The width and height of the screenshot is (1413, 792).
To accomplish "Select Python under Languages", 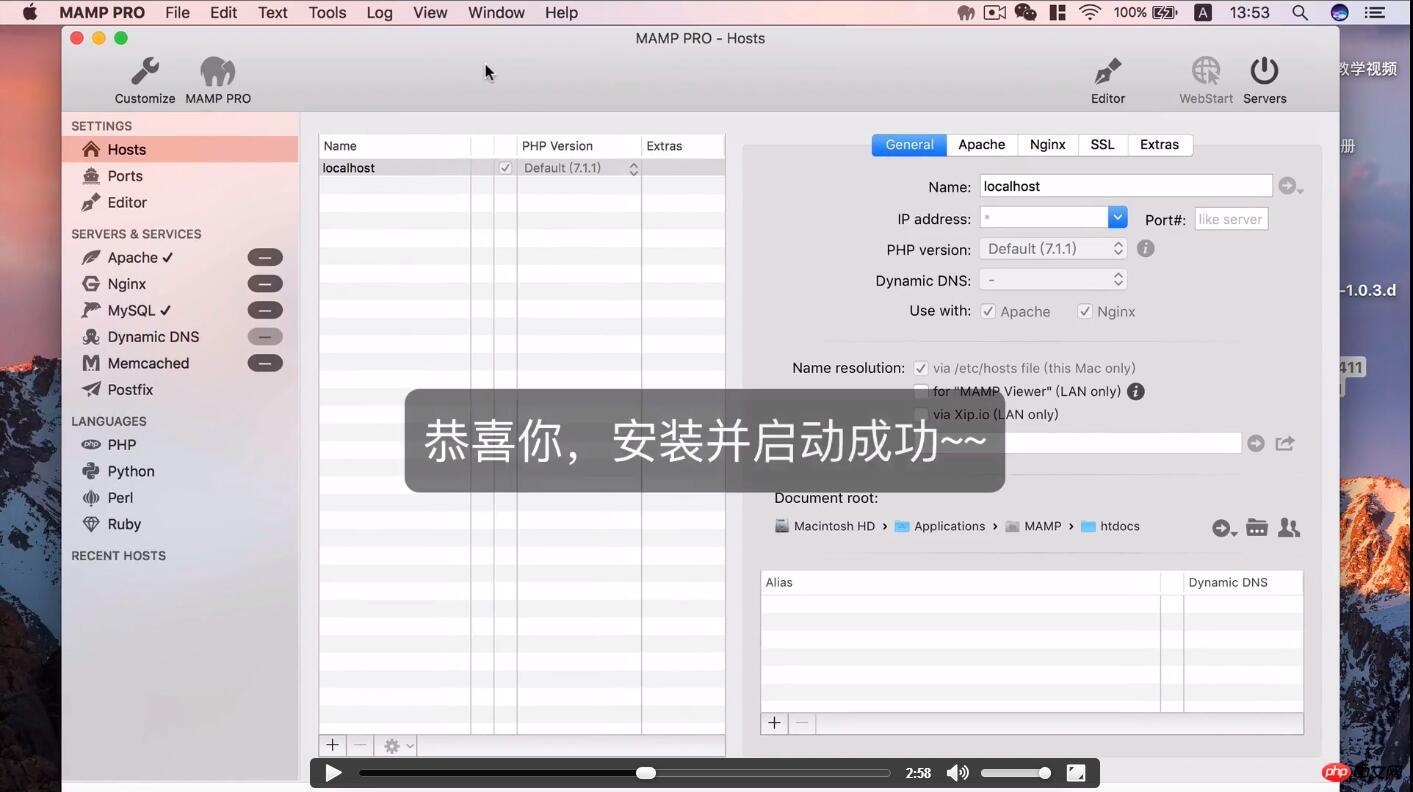I will coord(131,471).
